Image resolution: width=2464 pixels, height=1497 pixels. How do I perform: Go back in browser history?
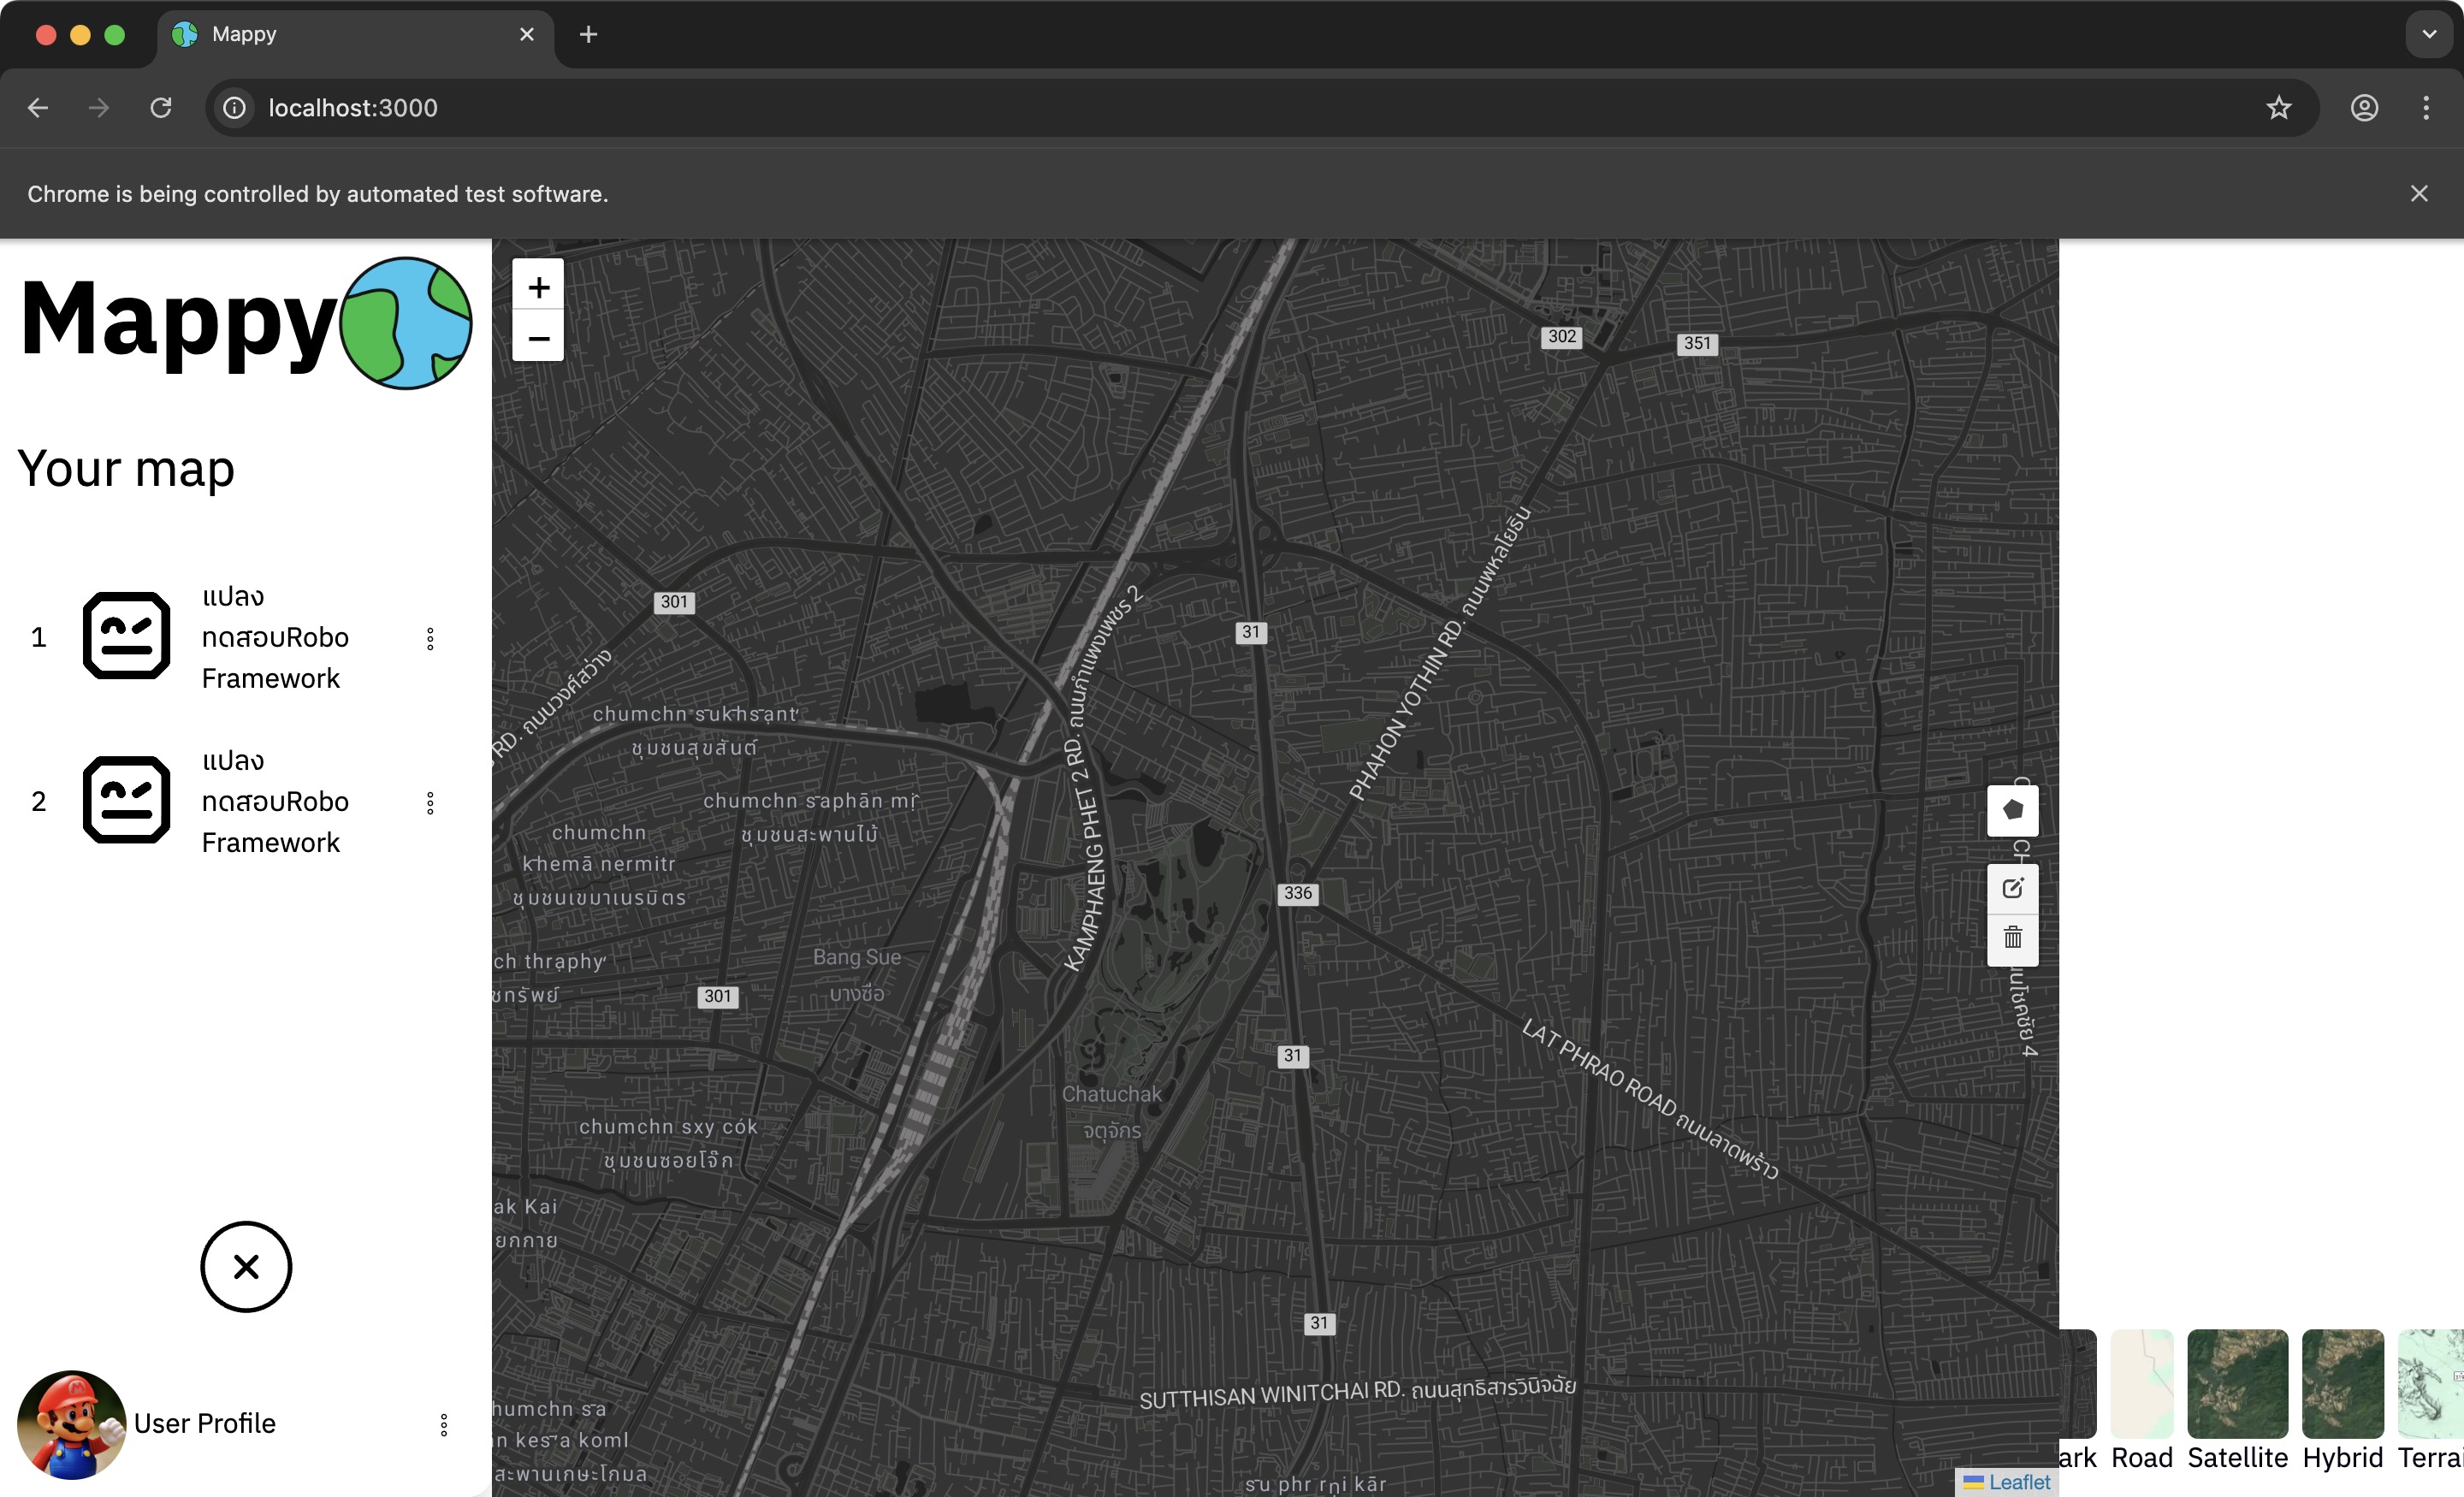[38, 108]
